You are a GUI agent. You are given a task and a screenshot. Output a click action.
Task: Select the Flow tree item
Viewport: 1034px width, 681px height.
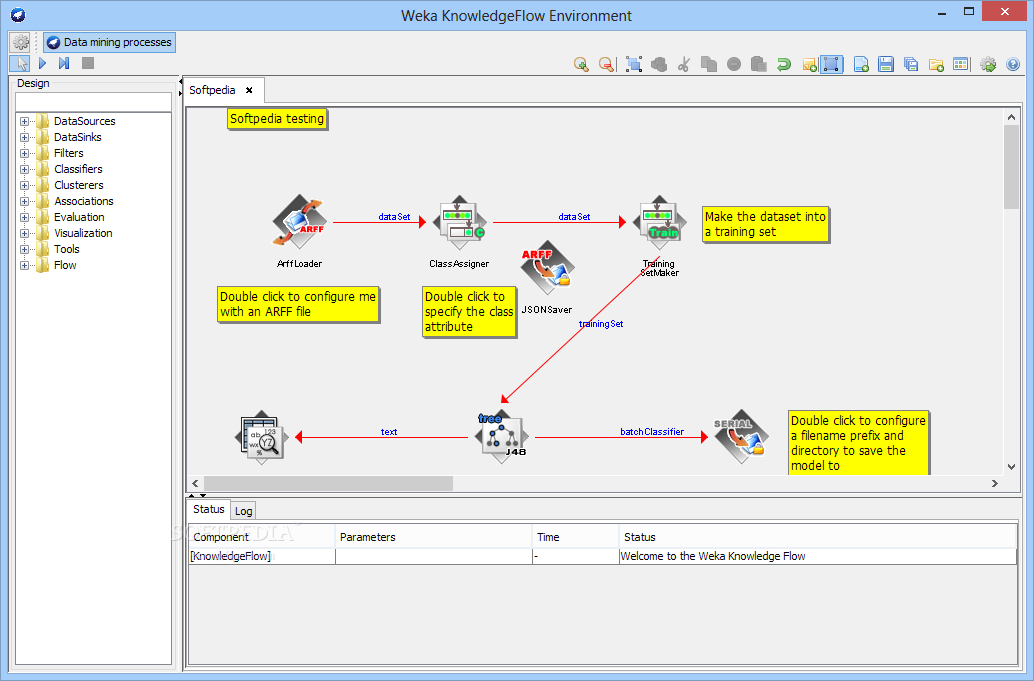click(65, 265)
